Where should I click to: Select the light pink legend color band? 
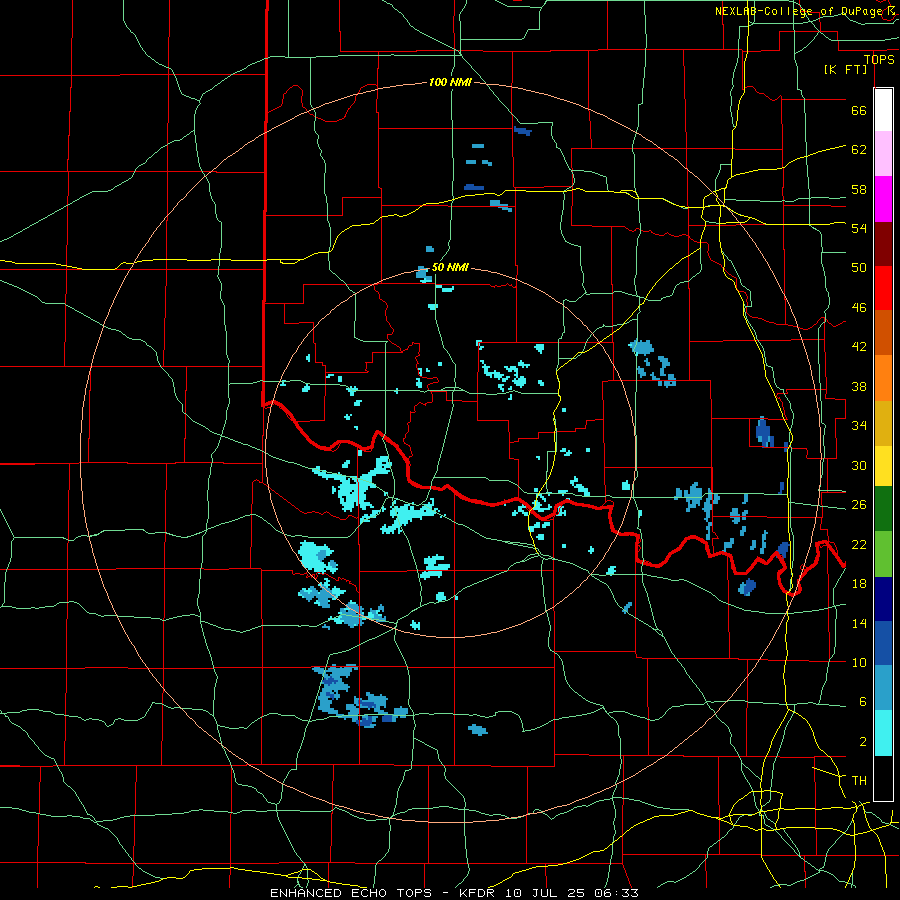tap(883, 154)
